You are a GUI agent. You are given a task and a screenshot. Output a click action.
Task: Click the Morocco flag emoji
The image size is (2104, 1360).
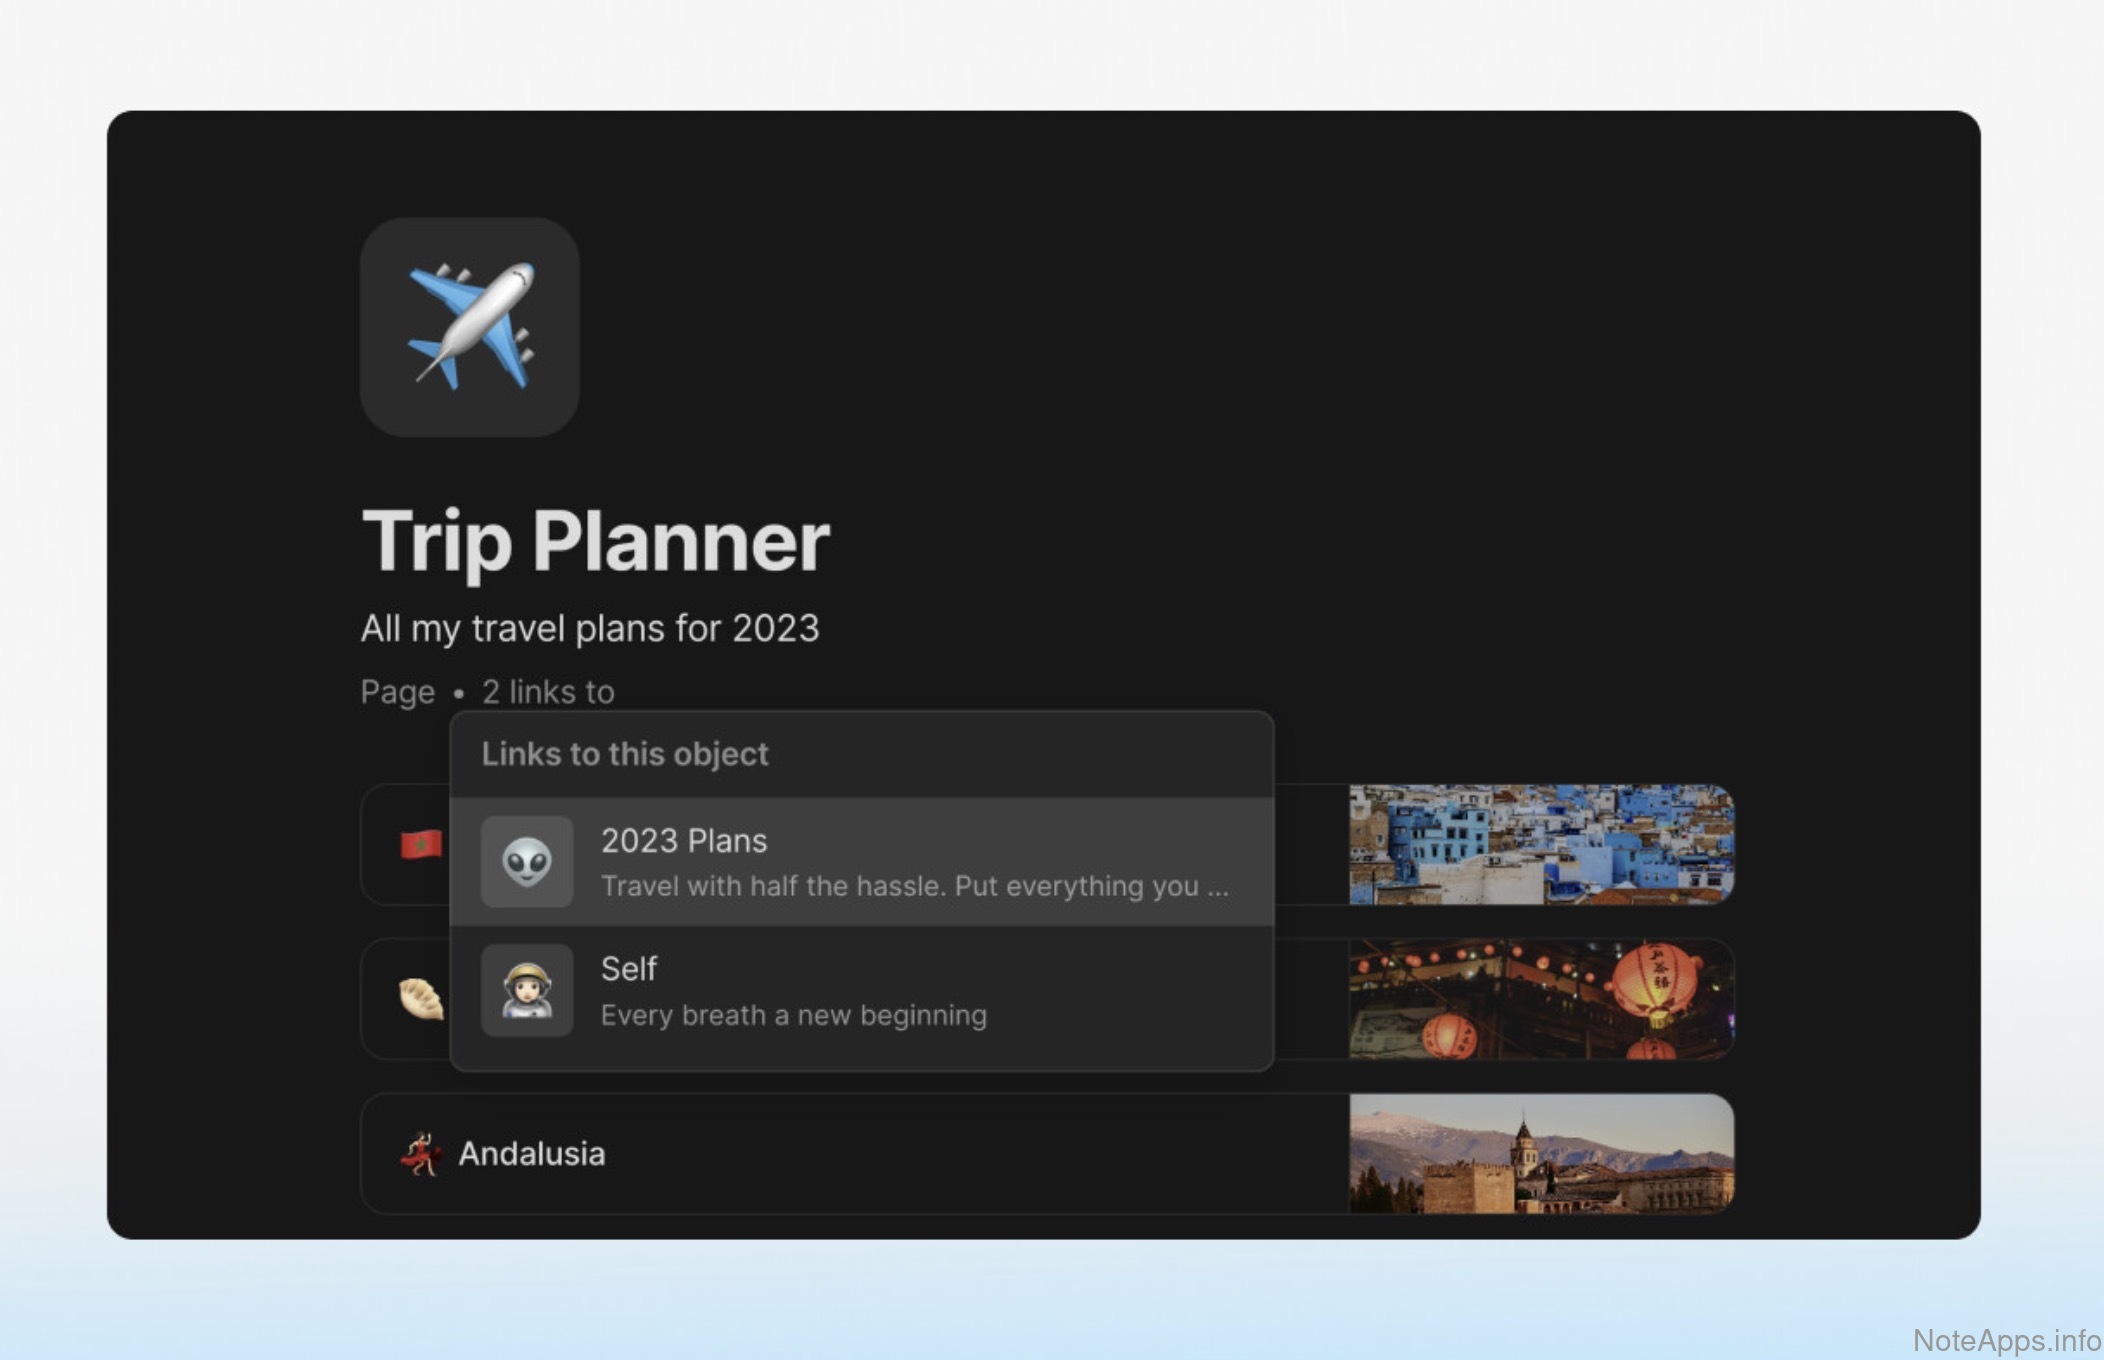tap(421, 844)
